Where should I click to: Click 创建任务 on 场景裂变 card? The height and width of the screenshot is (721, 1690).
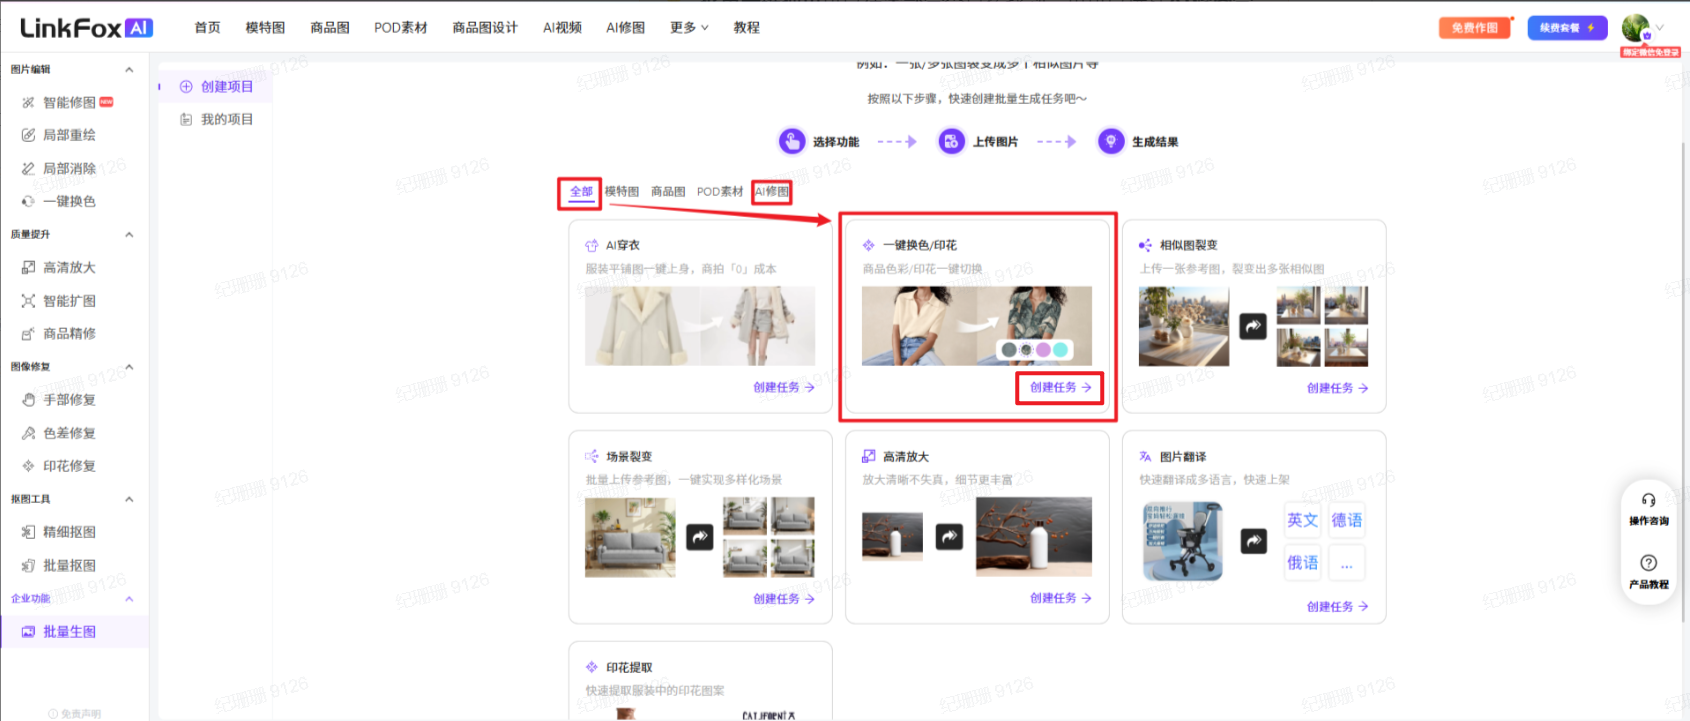pyautogui.click(x=784, y=599)
